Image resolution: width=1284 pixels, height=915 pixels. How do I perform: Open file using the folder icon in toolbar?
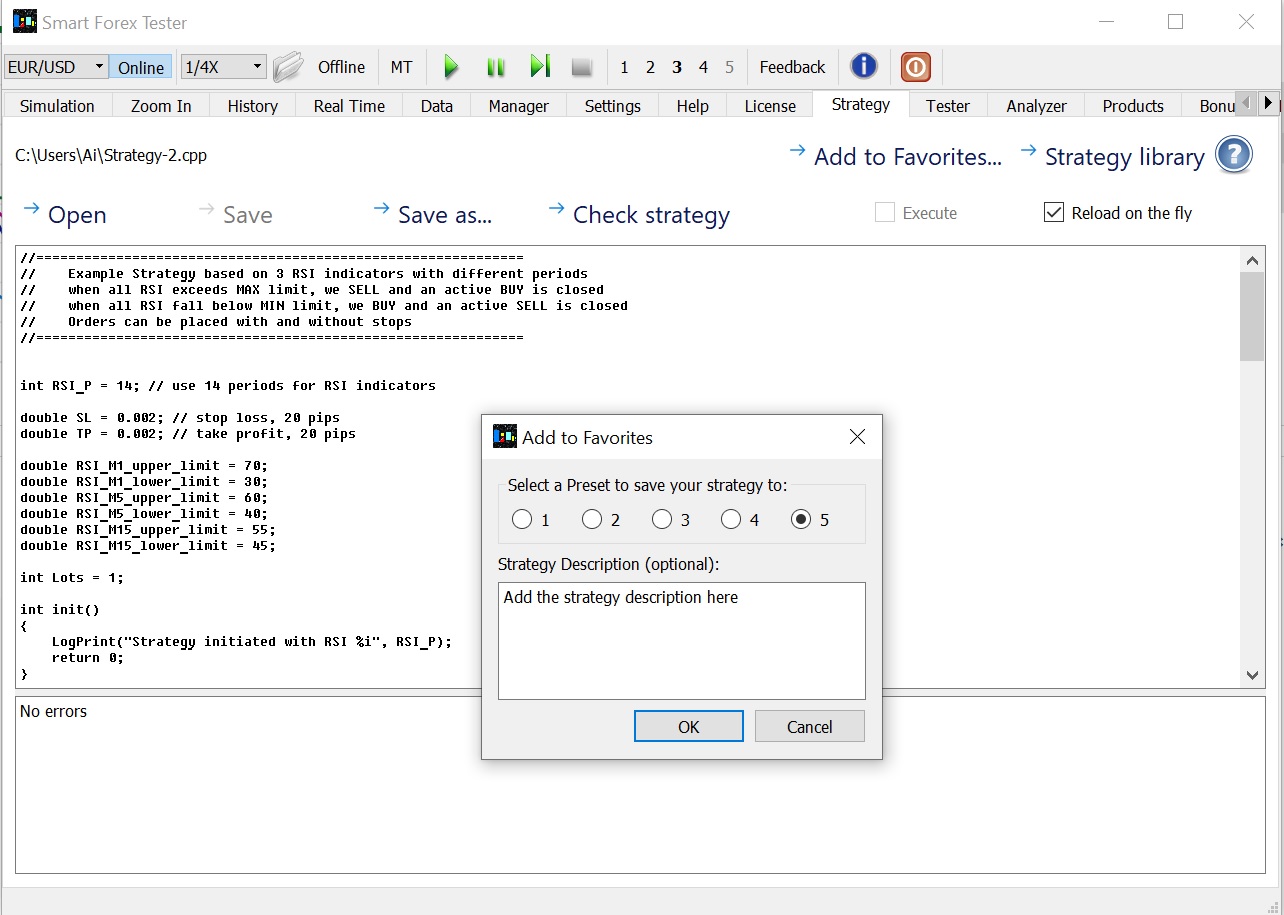[288, 67]
